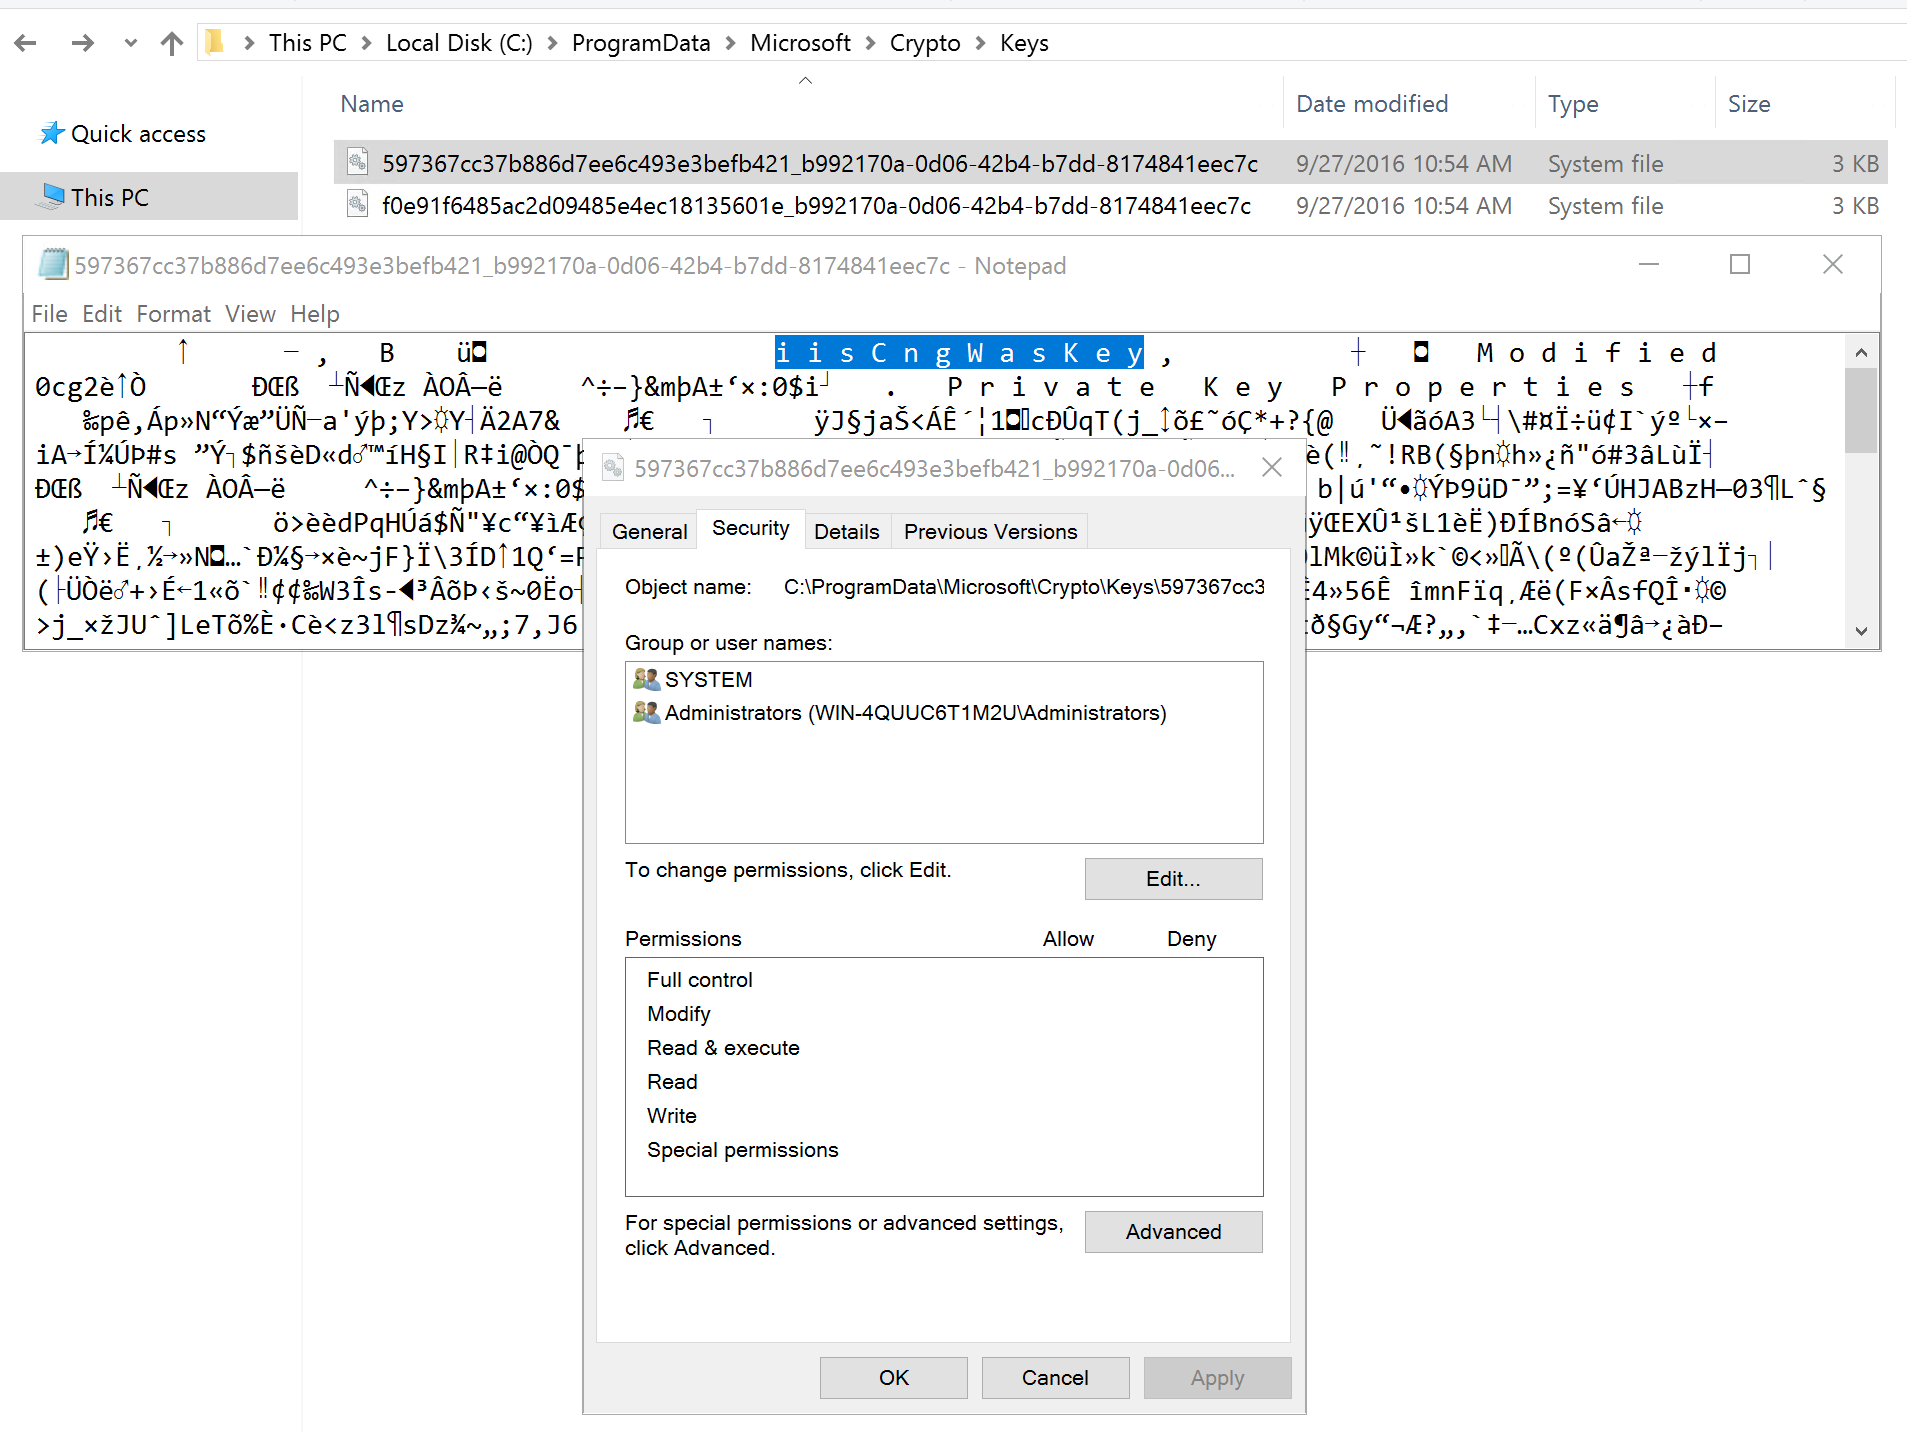Maximize the Notepad window
Screen dimensions: 1907x1432
point(1740,264)
